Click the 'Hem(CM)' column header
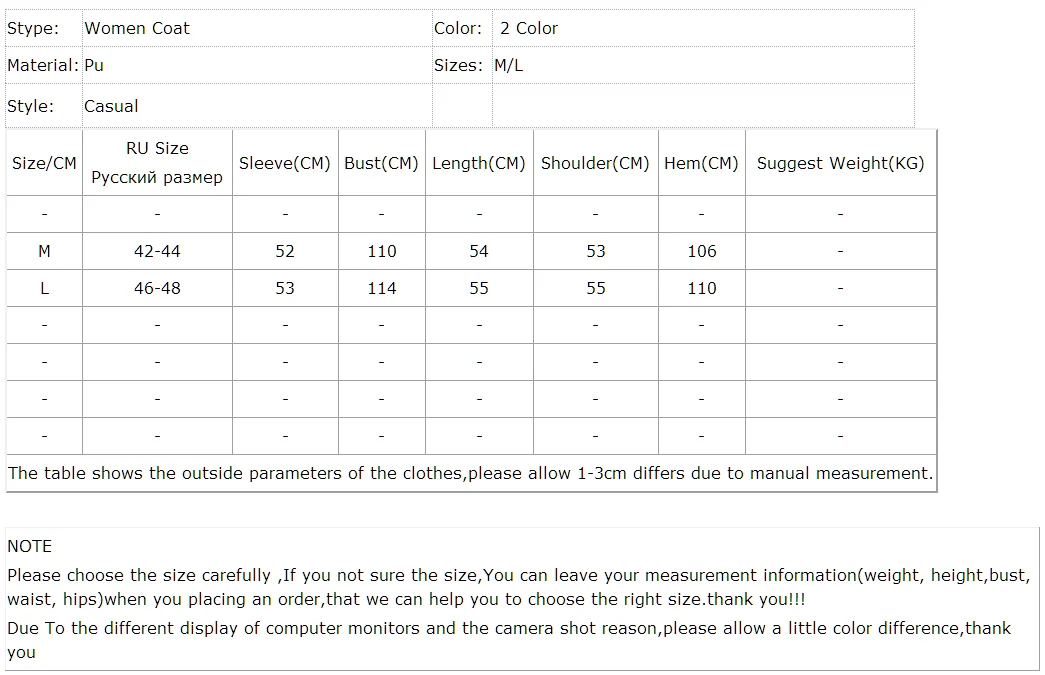 pos(701,163)
